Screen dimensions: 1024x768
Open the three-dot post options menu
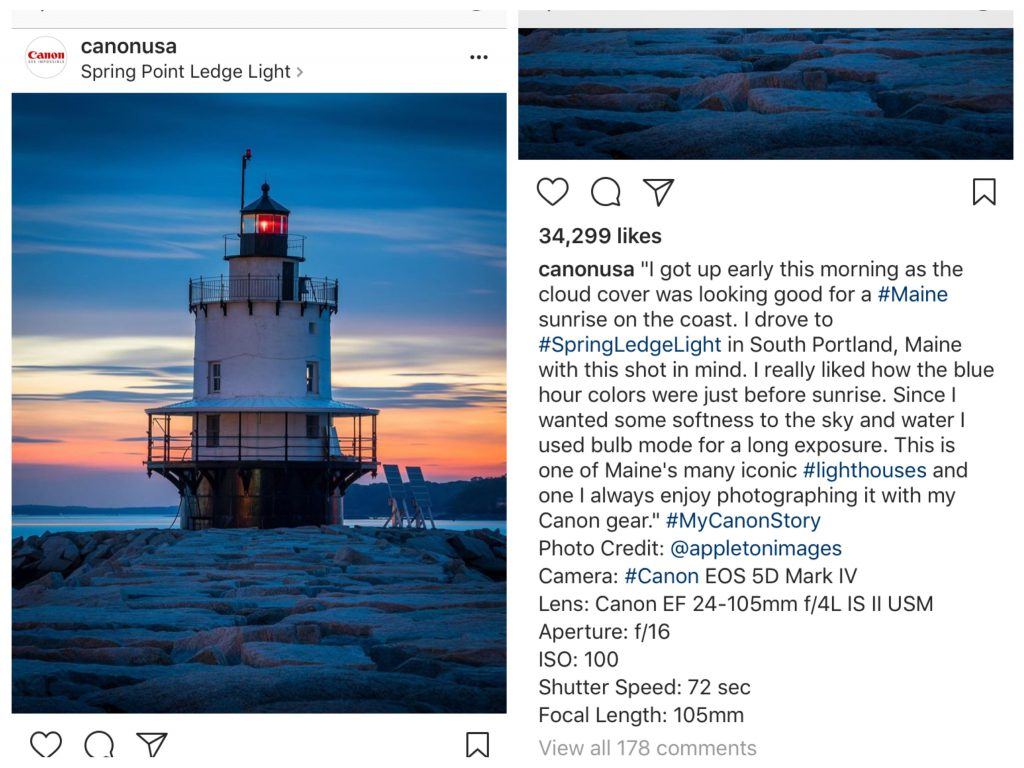point(479,58)
